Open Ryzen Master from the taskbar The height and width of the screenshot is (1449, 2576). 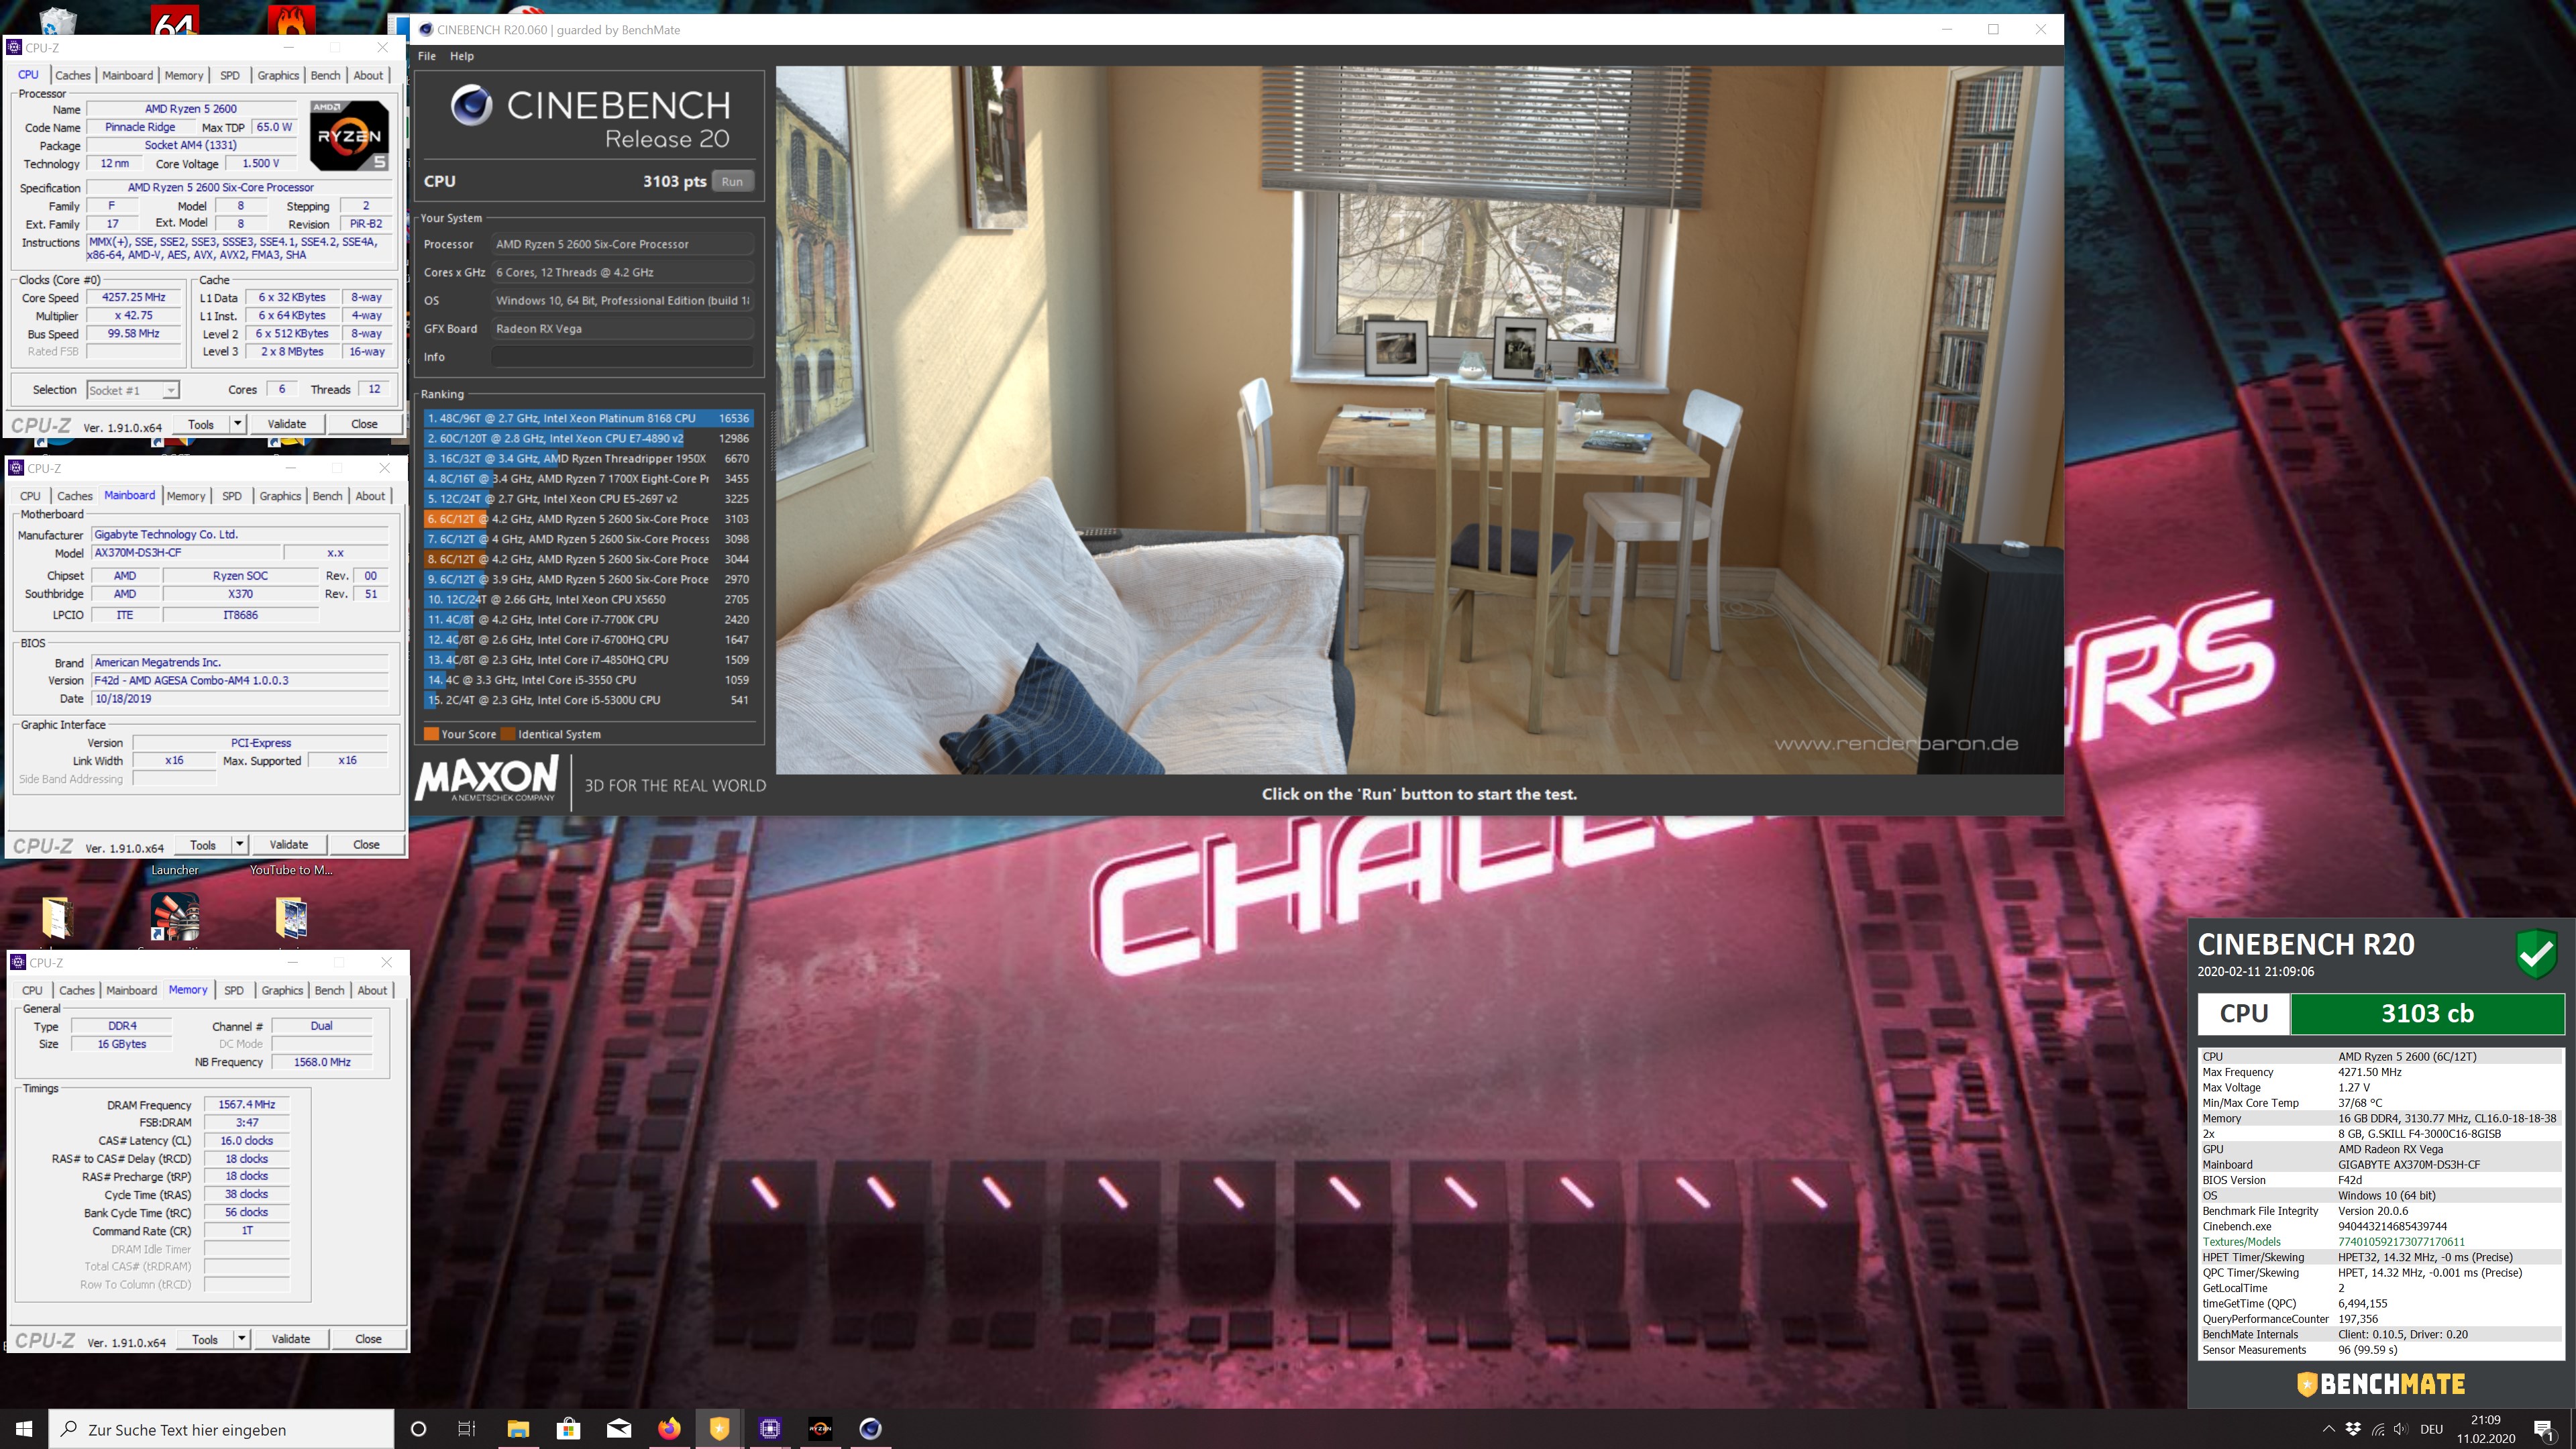pos(820,1428)
